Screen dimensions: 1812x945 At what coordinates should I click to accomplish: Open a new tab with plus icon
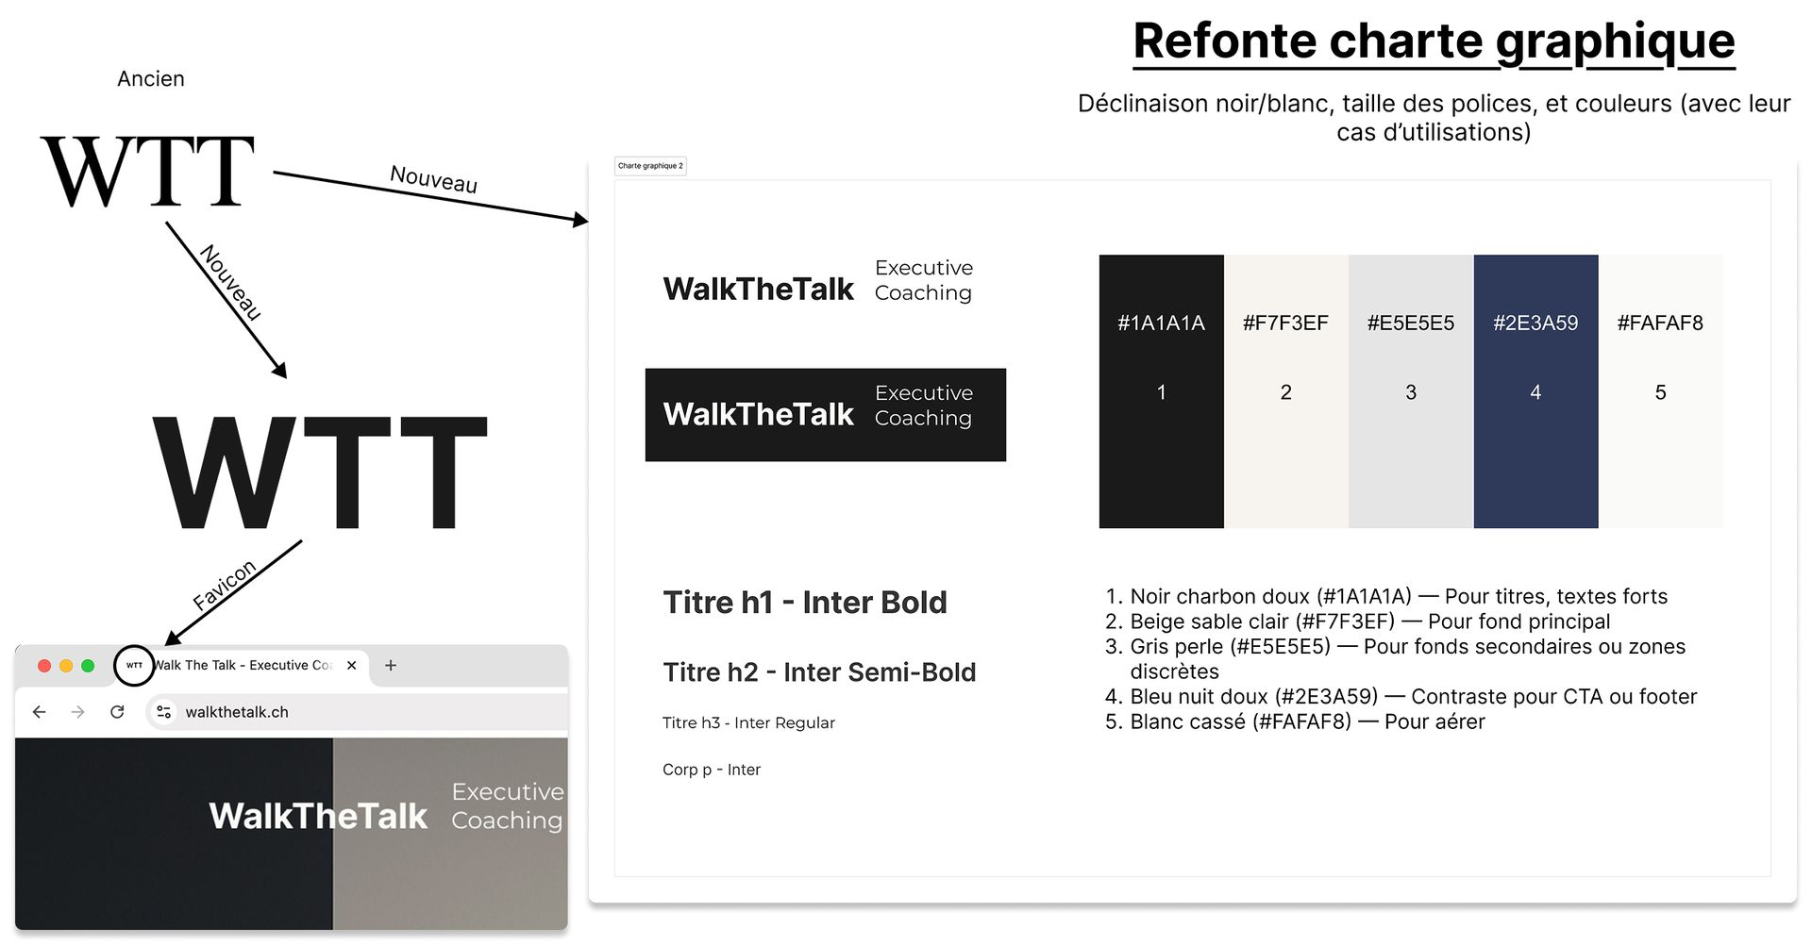point(391,665)
